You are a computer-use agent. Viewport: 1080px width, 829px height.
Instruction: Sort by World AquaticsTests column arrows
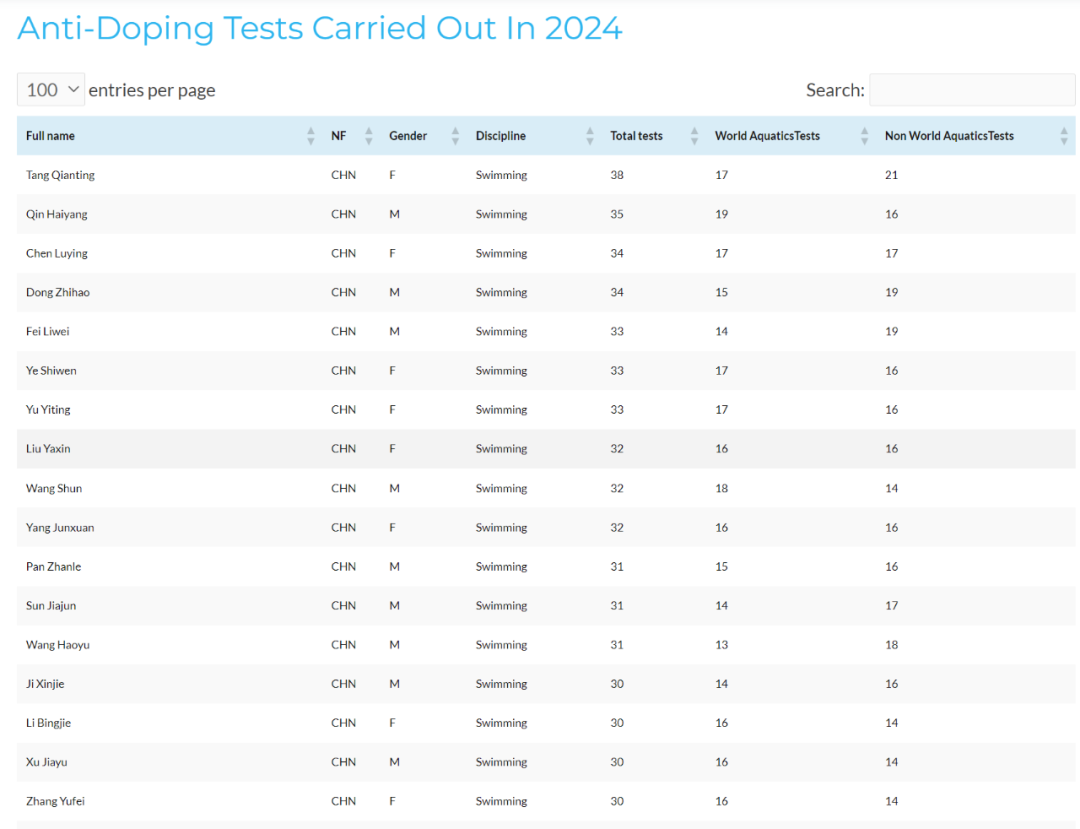click(x=864, y=136)
